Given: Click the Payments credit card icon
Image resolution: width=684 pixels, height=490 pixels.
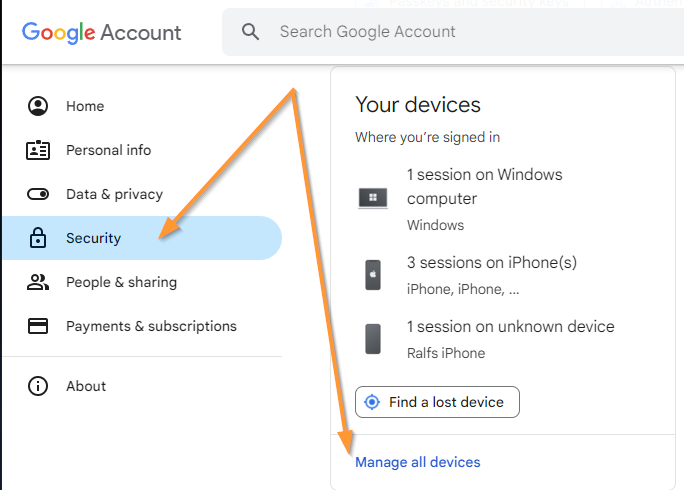Looking at the screenshot, I should point(38,326).
